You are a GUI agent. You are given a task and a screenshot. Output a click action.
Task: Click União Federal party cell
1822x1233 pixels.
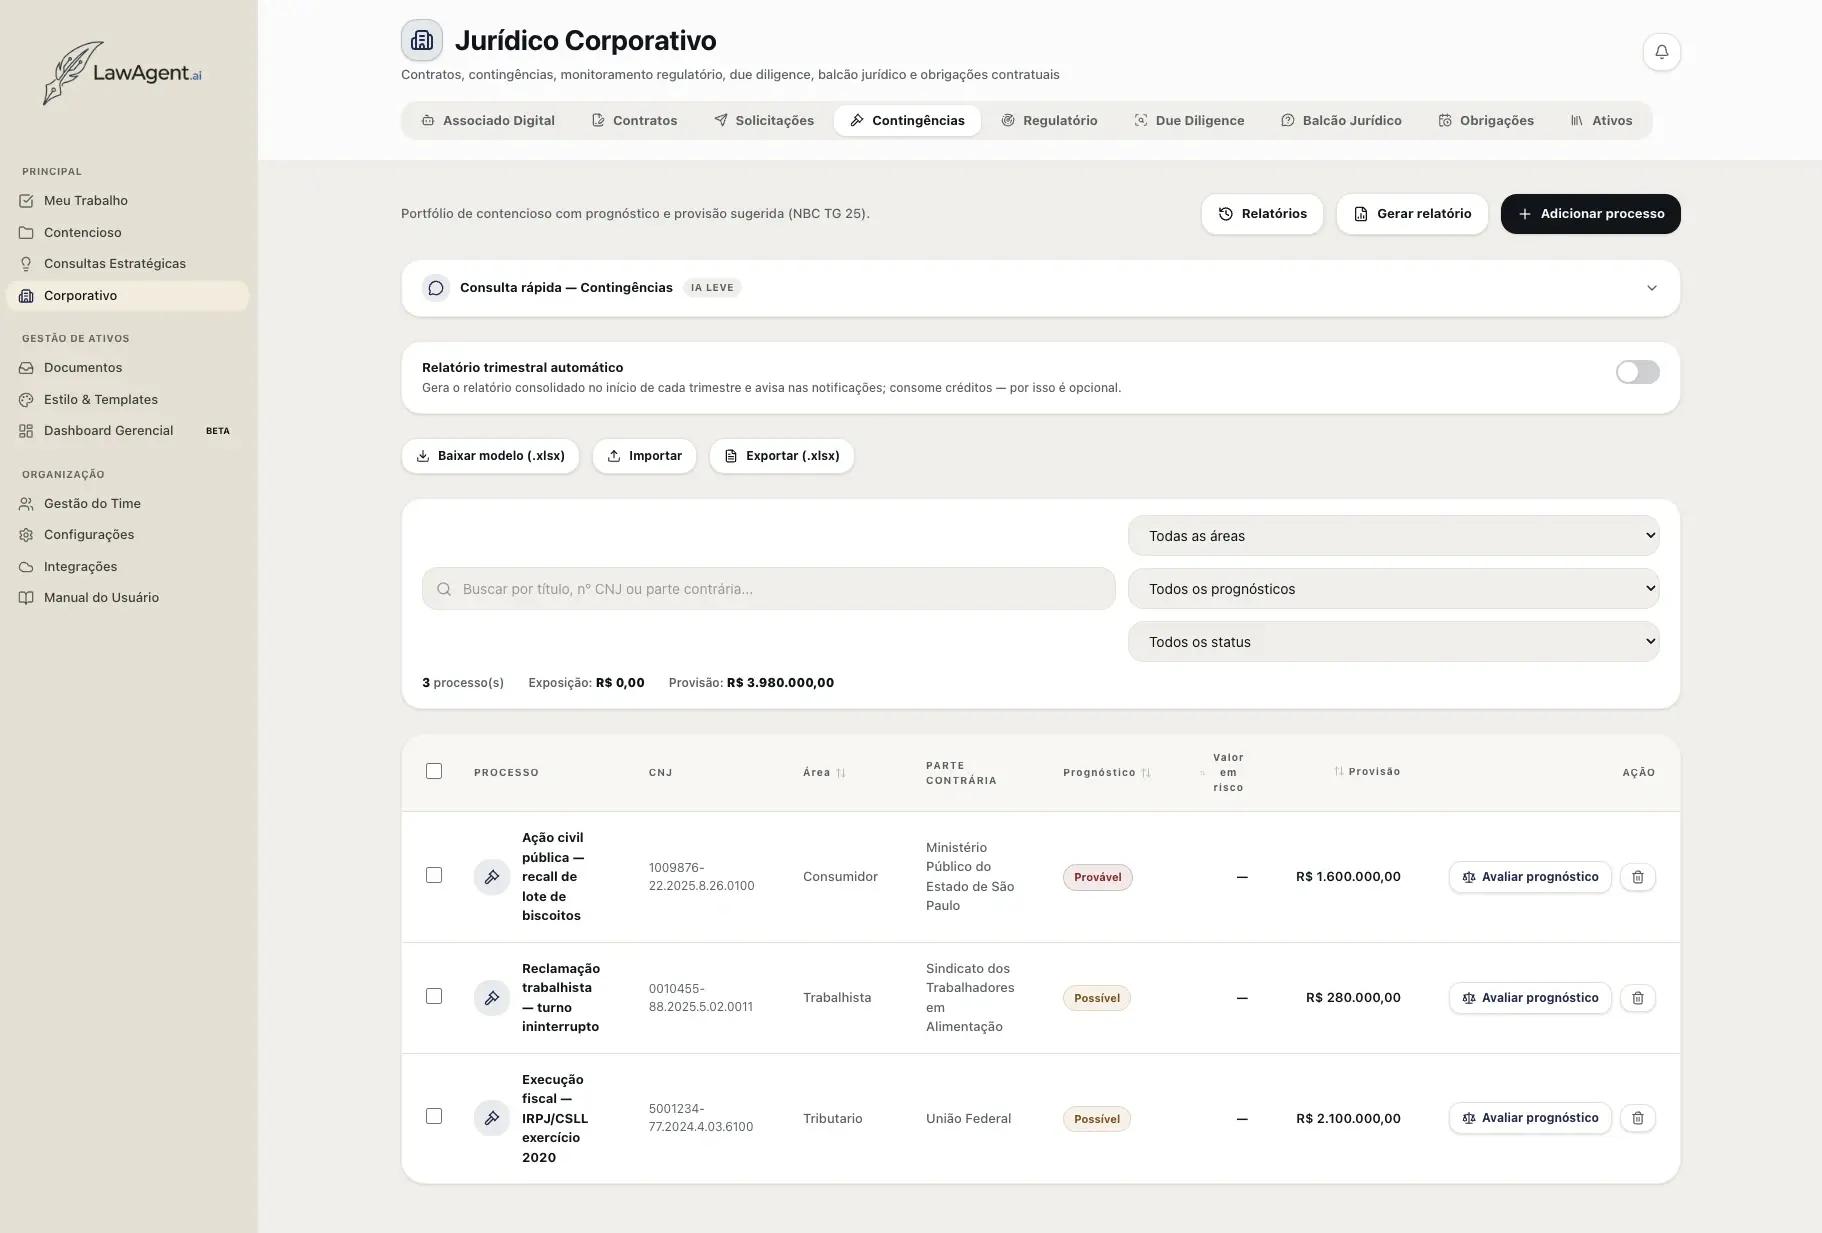[x=968, y=1119]
